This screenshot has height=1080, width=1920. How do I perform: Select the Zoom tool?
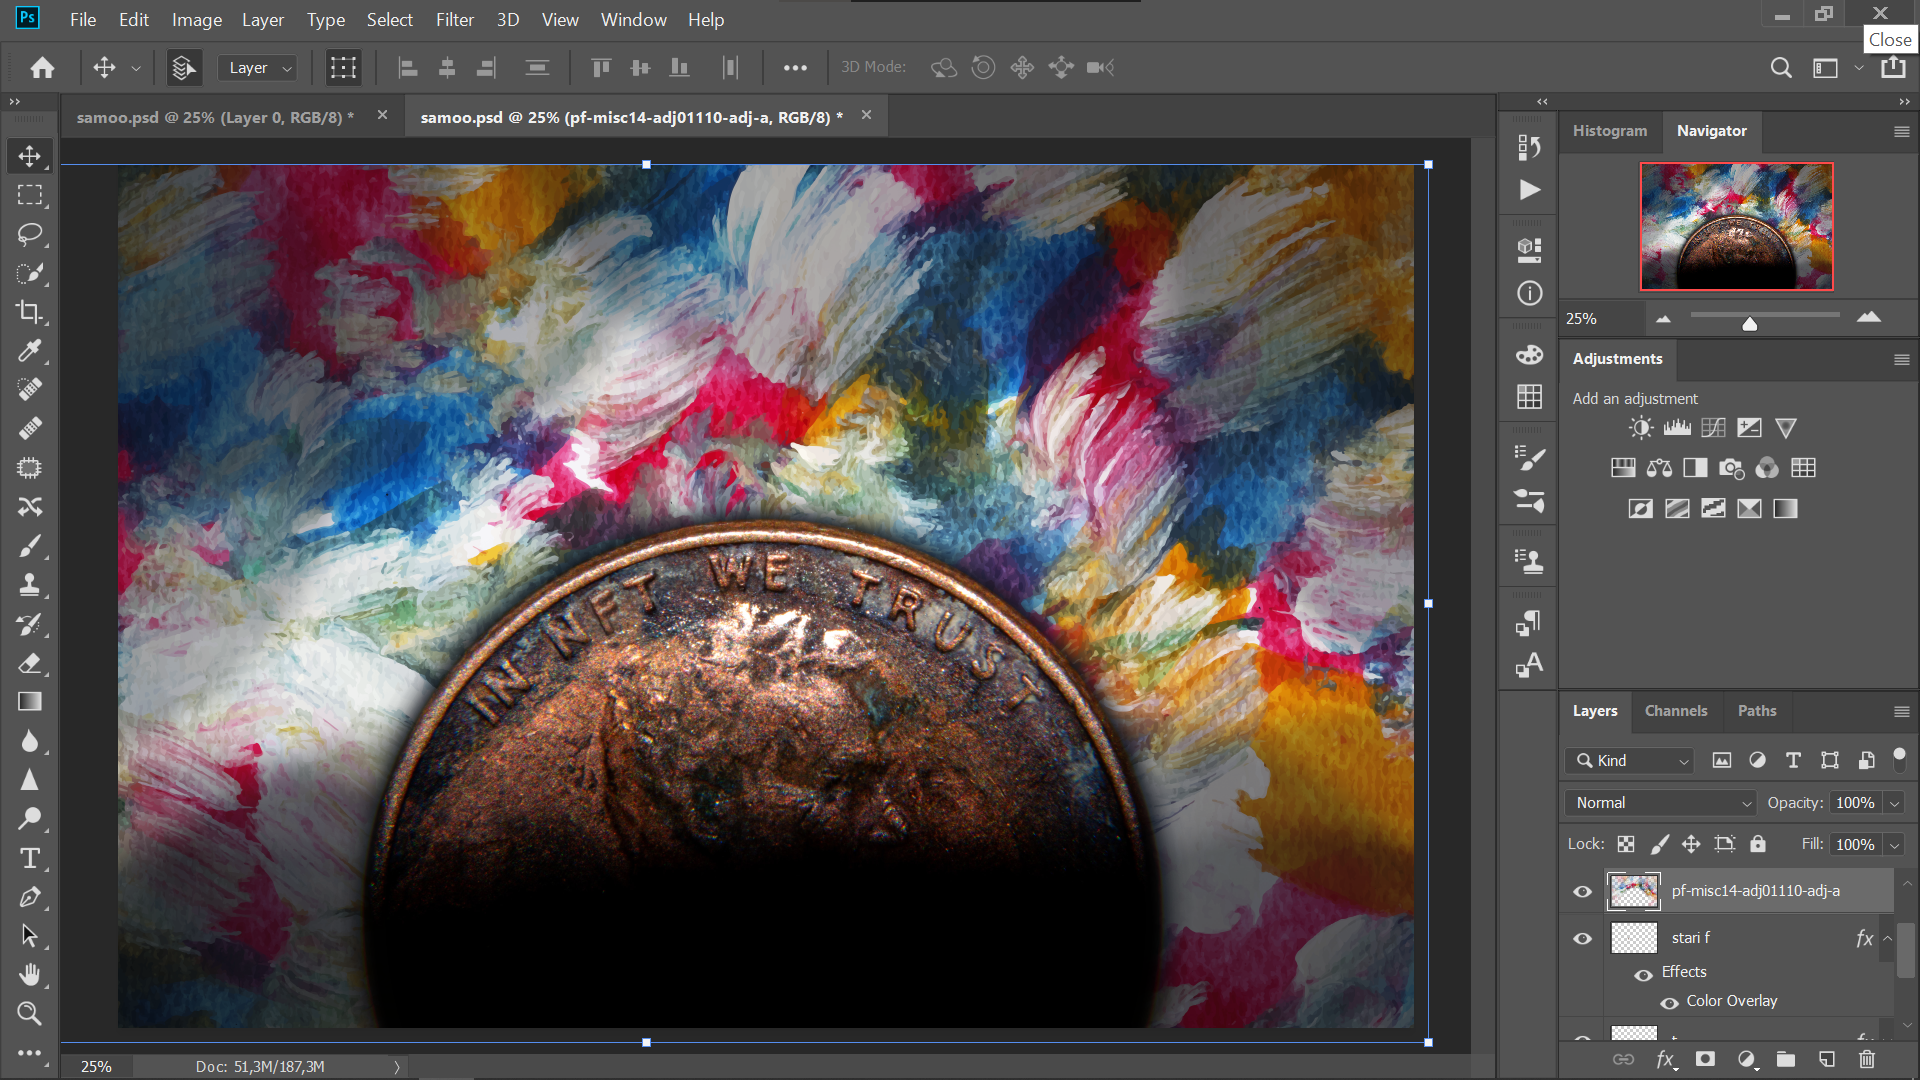coord(29,1014)
